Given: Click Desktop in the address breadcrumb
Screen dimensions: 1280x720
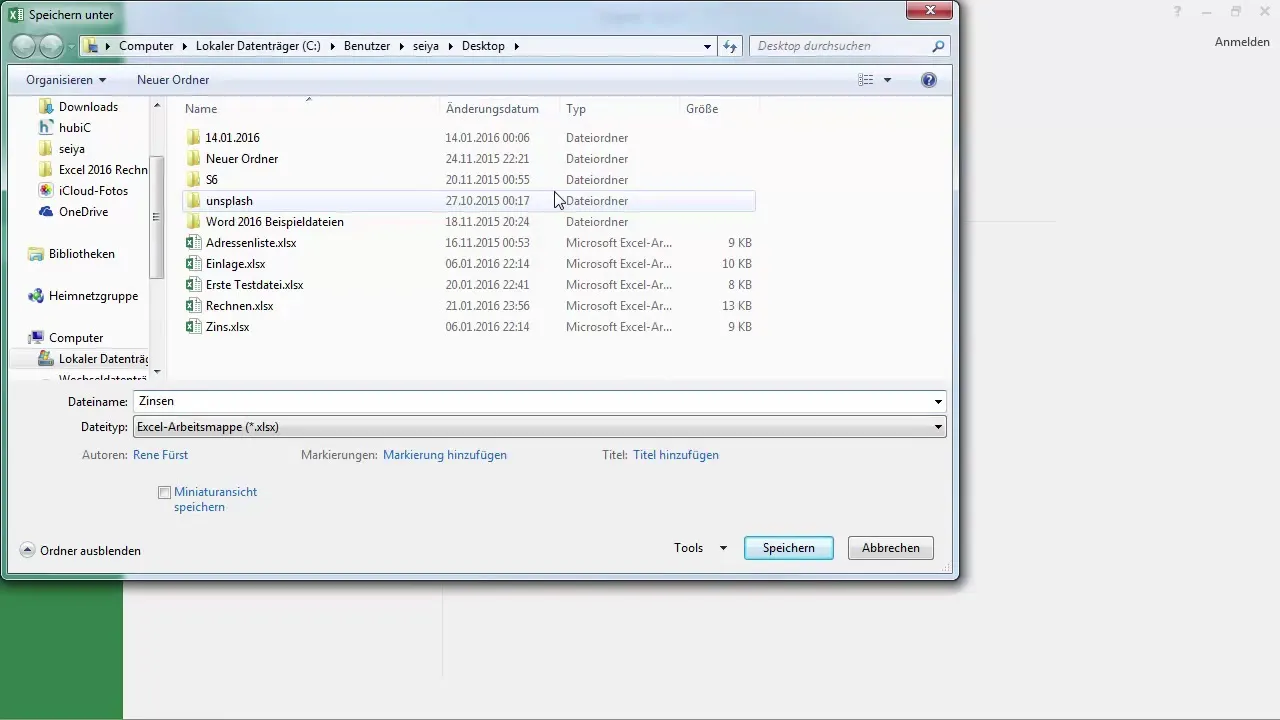Looking at the screenshot, I should coord(483,46).
